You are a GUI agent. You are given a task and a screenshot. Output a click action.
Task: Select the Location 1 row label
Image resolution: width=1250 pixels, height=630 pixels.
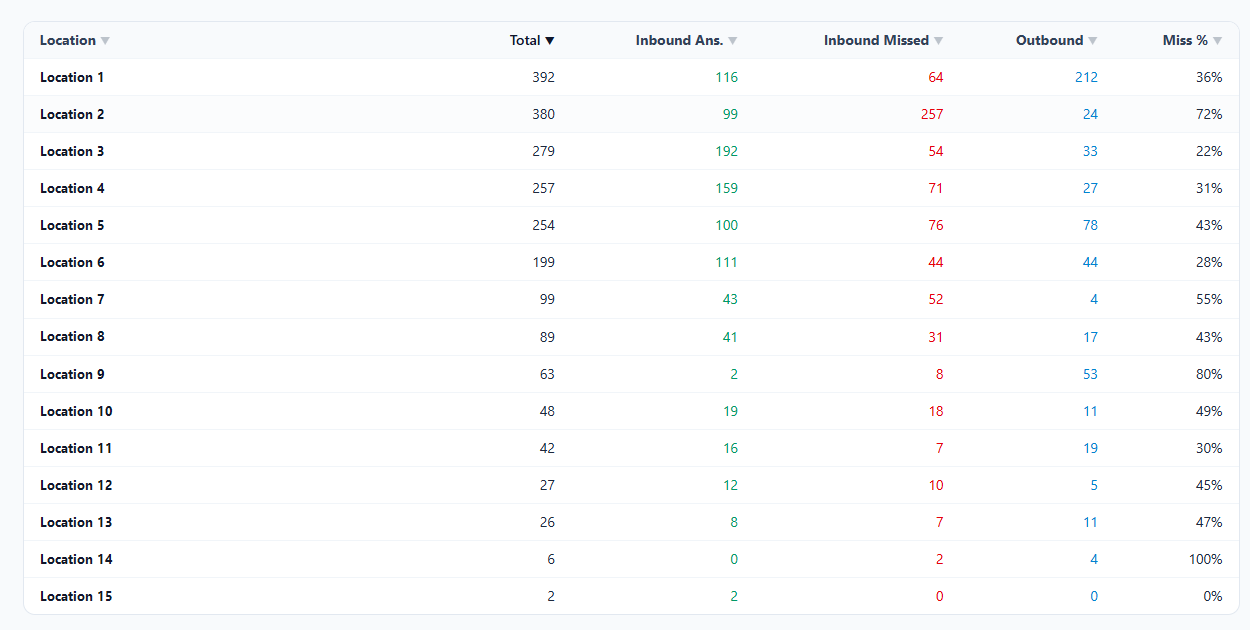72,77
